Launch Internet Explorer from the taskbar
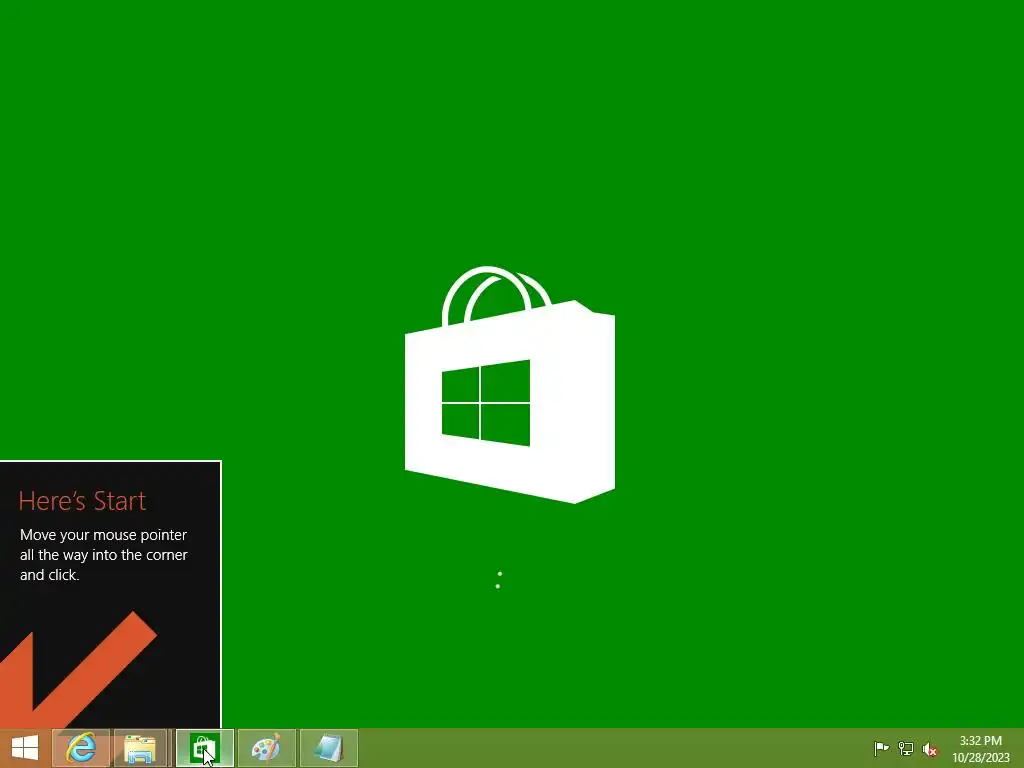This screenshot has height=768, width=1024. 81,748
